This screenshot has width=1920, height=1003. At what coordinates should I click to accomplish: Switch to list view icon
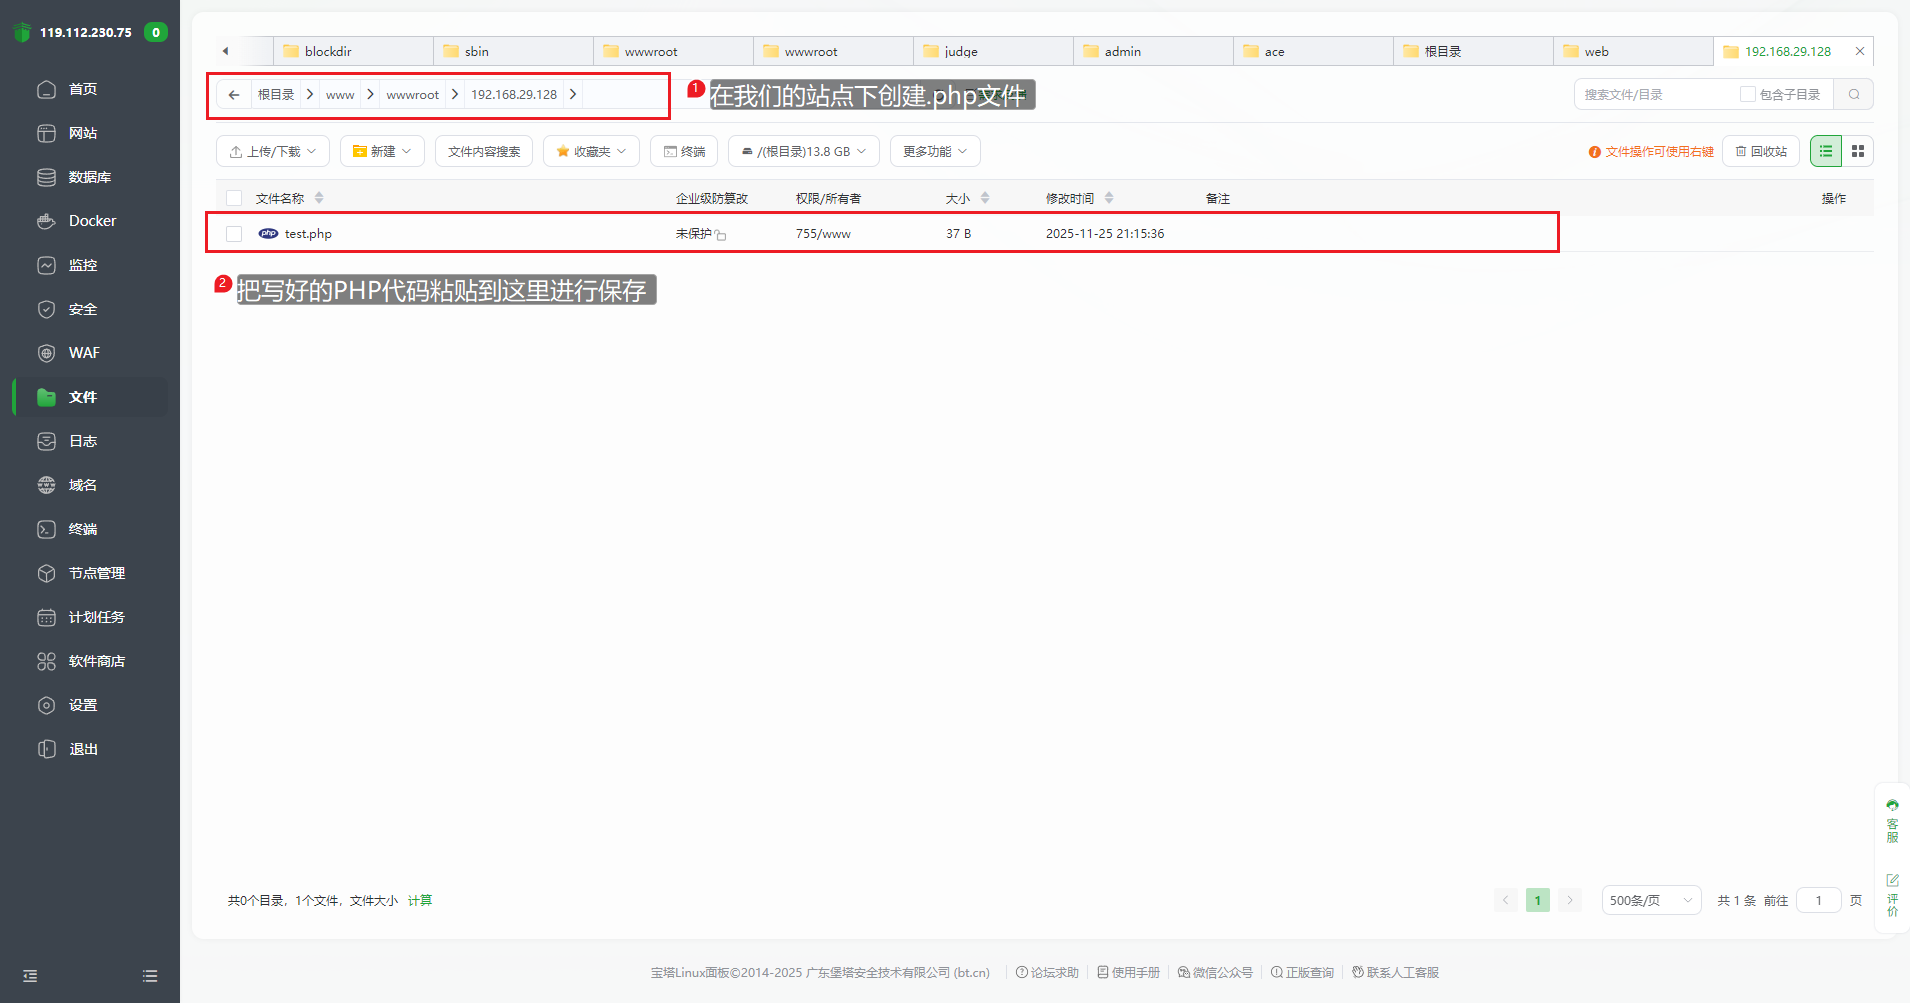1825,151
